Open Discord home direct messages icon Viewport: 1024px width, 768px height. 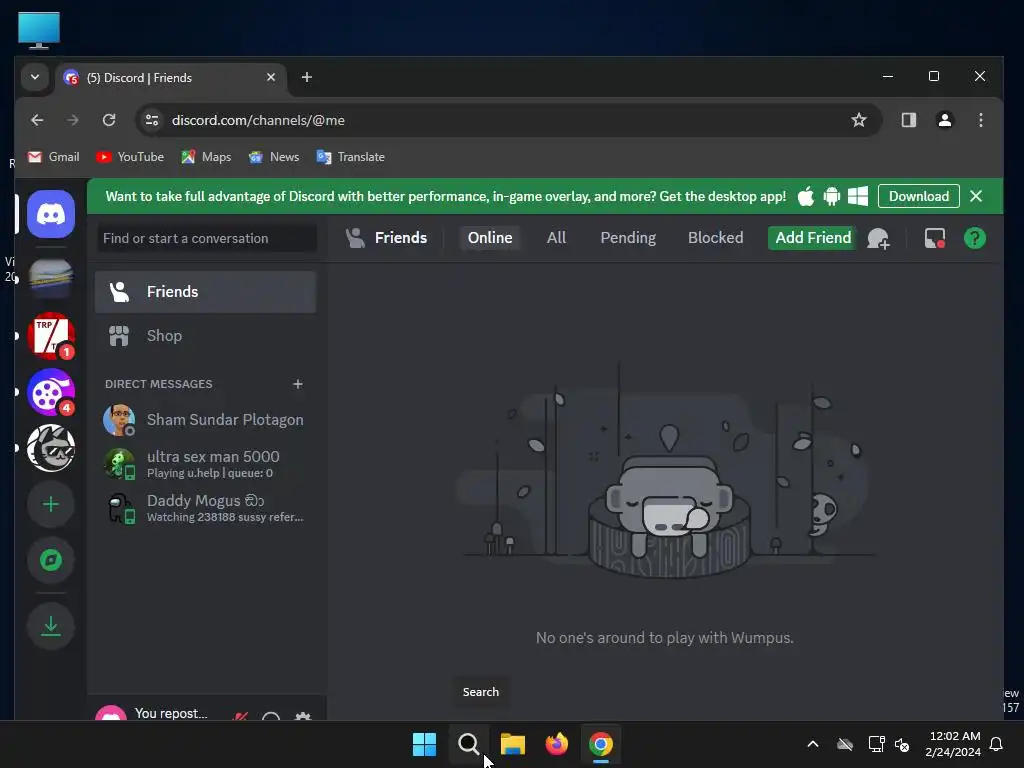click(51, 214)
